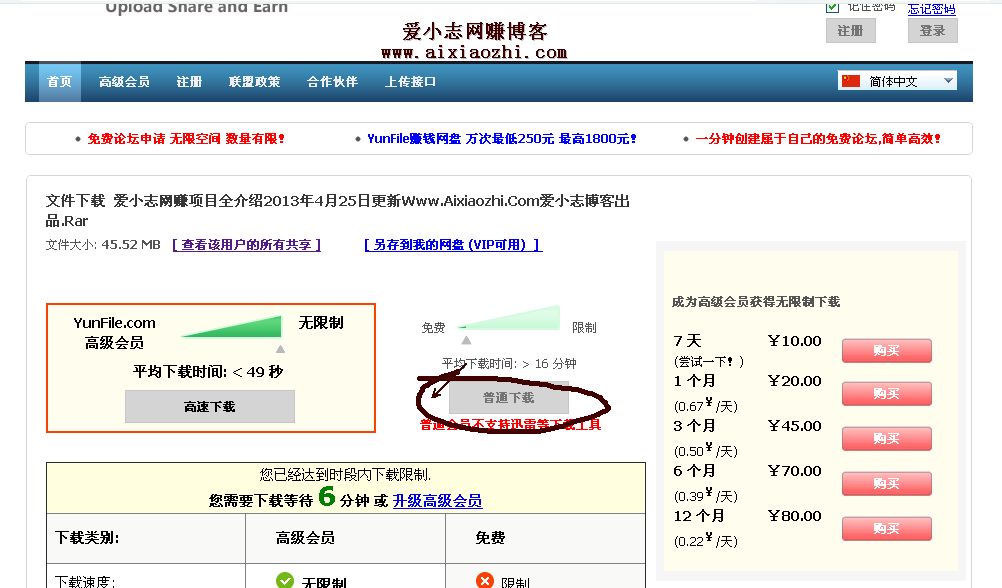
Task: Click the 登录 button
Action: [932, 31]
